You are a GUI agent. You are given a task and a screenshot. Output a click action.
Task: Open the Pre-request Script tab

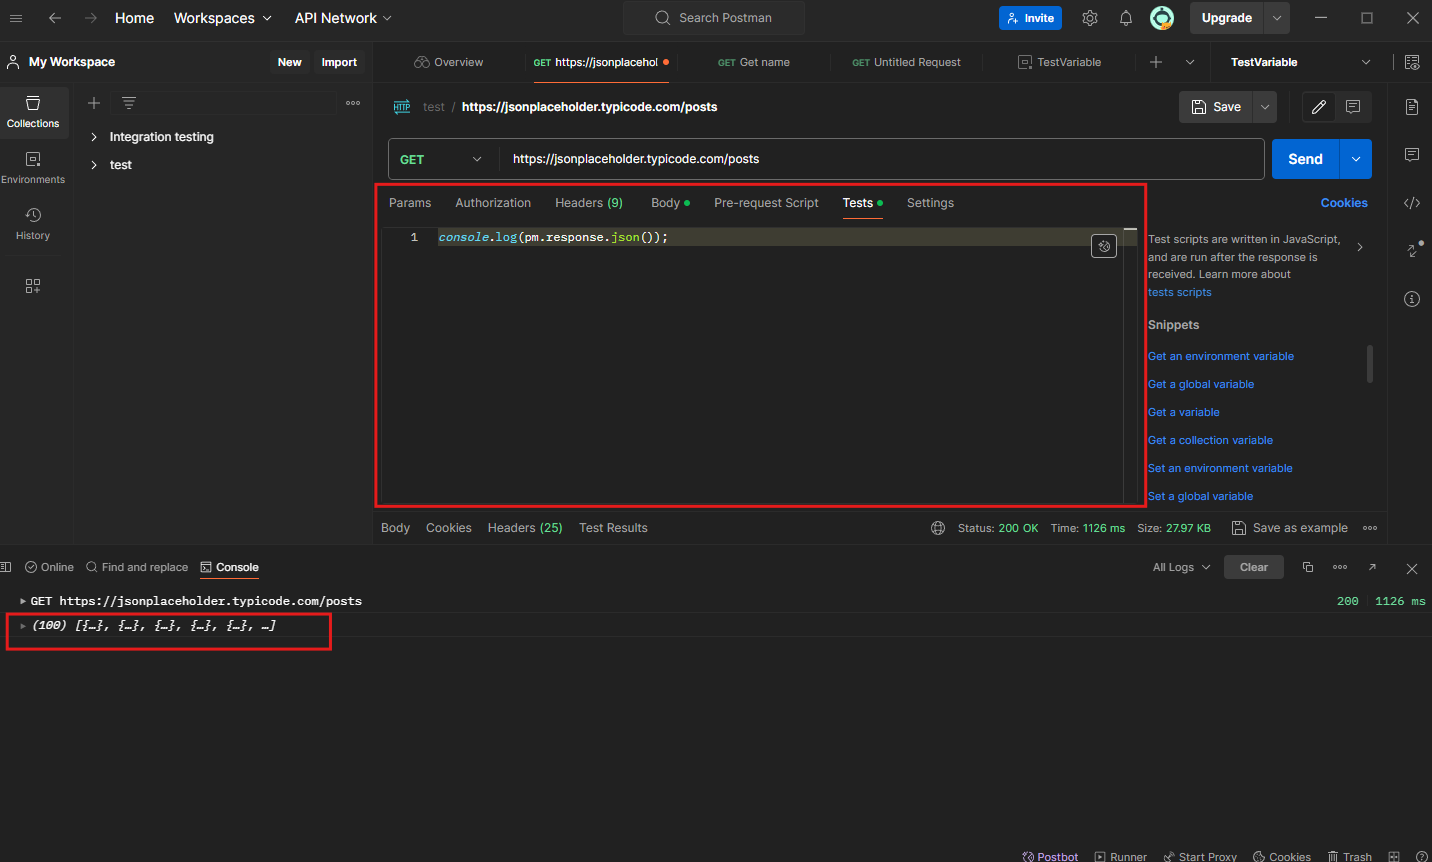[x=766, y=203]
